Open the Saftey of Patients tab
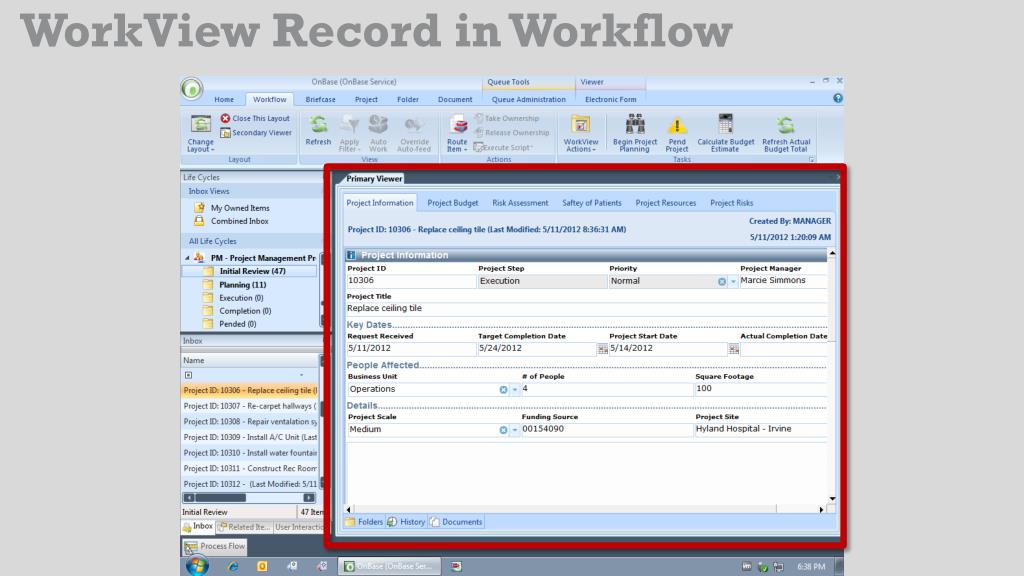1024x576 pixels. point(592,203)
